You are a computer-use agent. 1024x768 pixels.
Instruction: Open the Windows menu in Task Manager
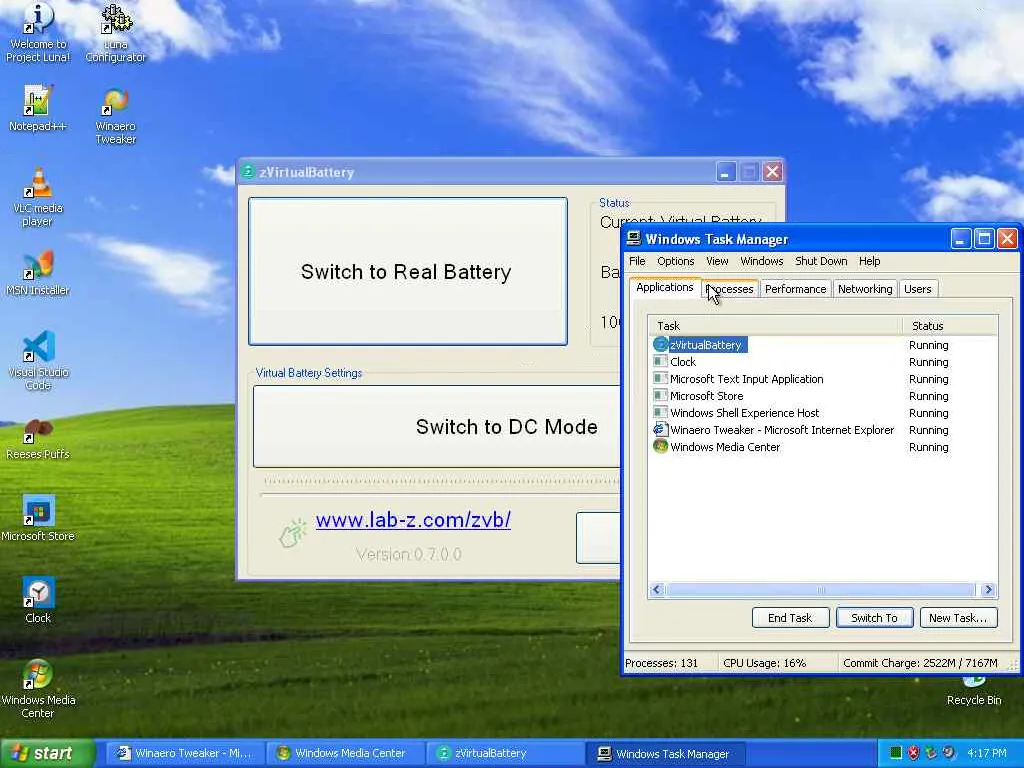761,261
